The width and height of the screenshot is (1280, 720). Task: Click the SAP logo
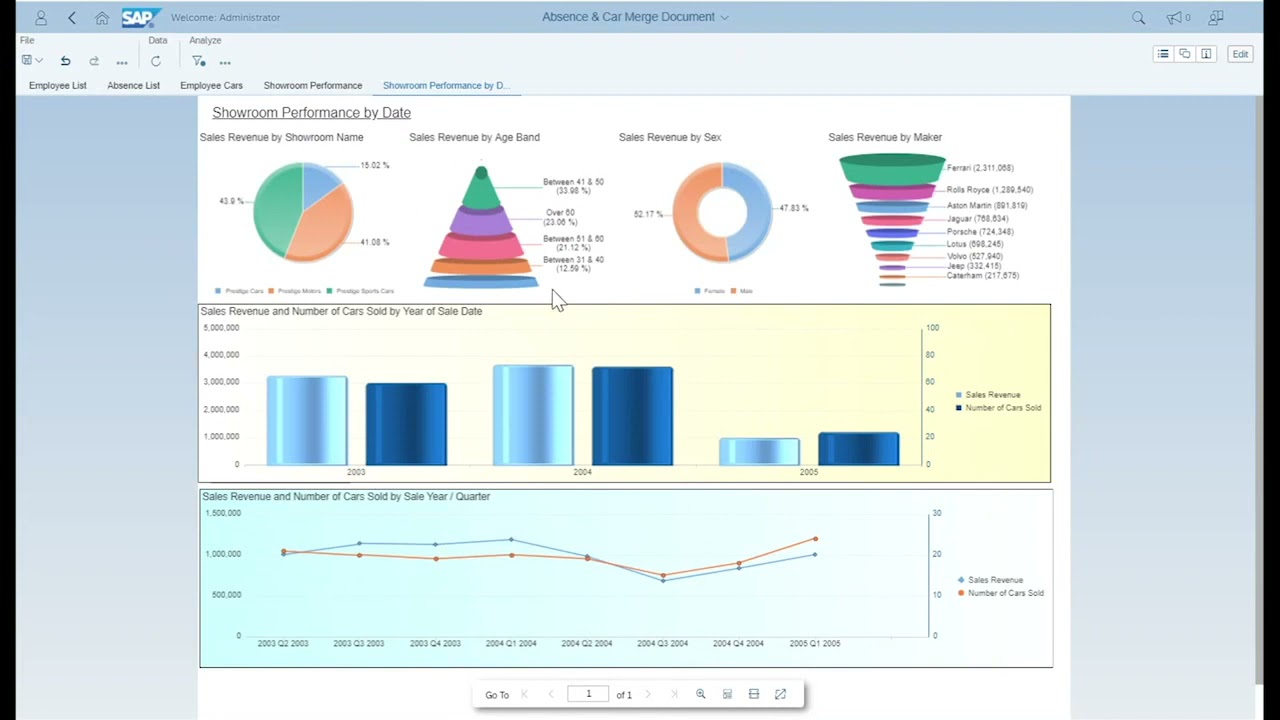140,17
